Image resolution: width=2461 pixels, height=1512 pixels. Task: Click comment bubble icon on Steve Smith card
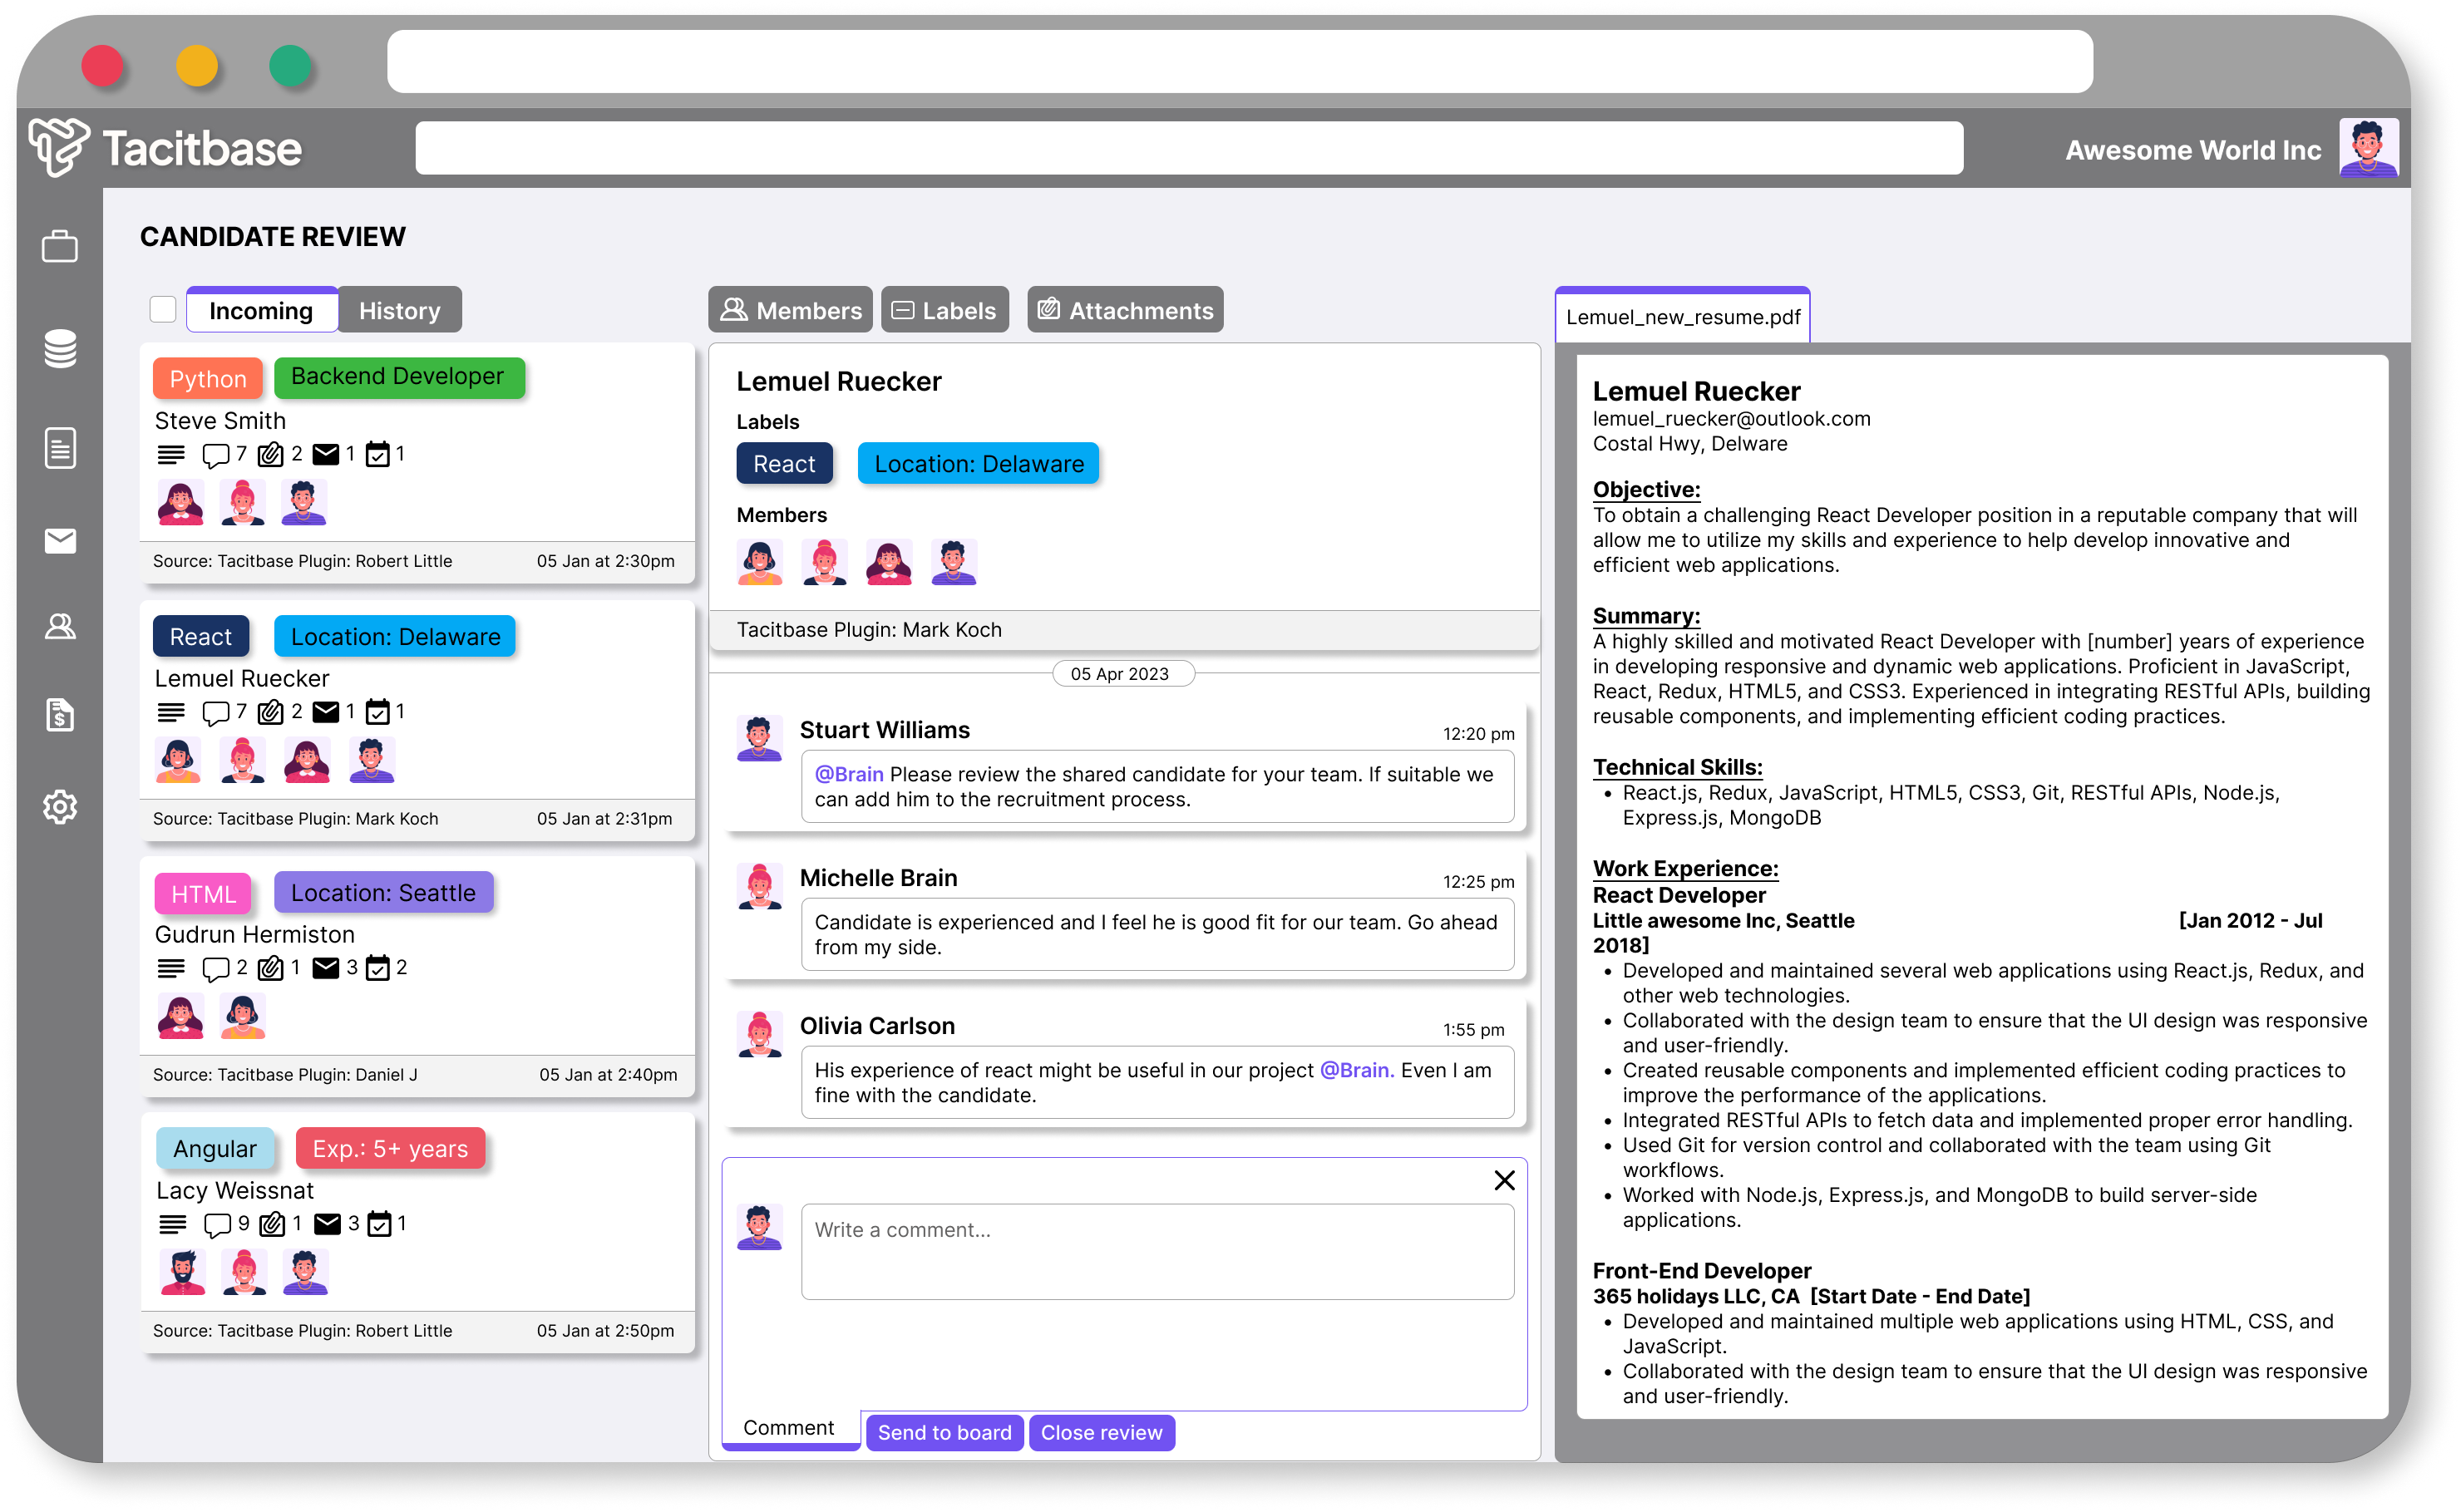click(x=215, y=455)
